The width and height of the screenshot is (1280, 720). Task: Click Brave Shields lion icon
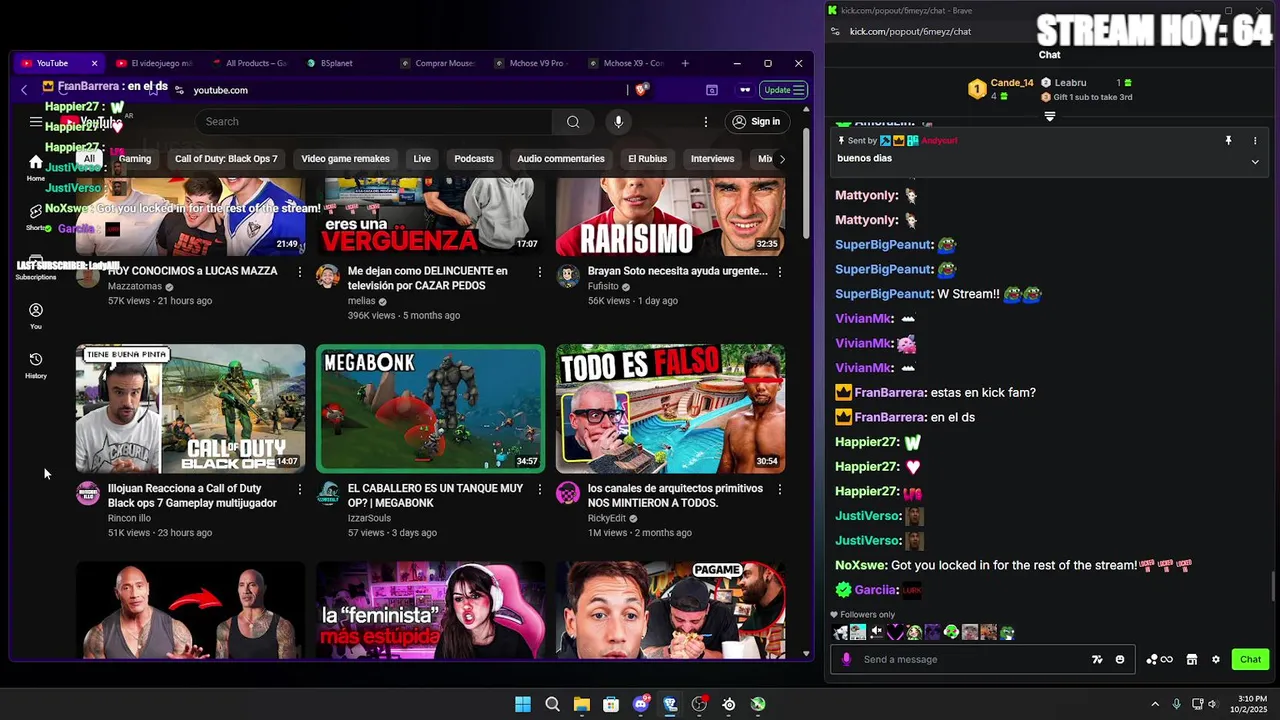click(642, 90)
